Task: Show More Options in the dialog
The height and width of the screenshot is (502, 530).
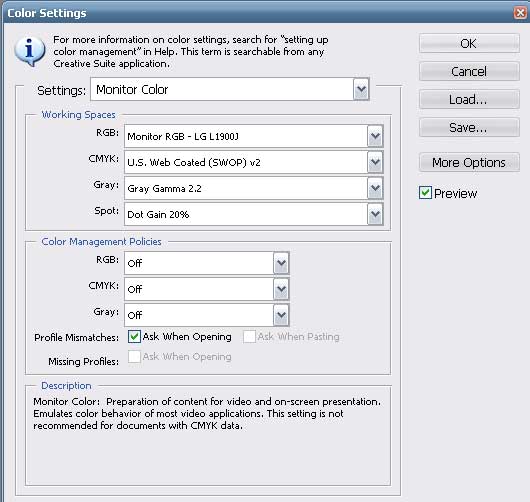Action: pos(469,163)
